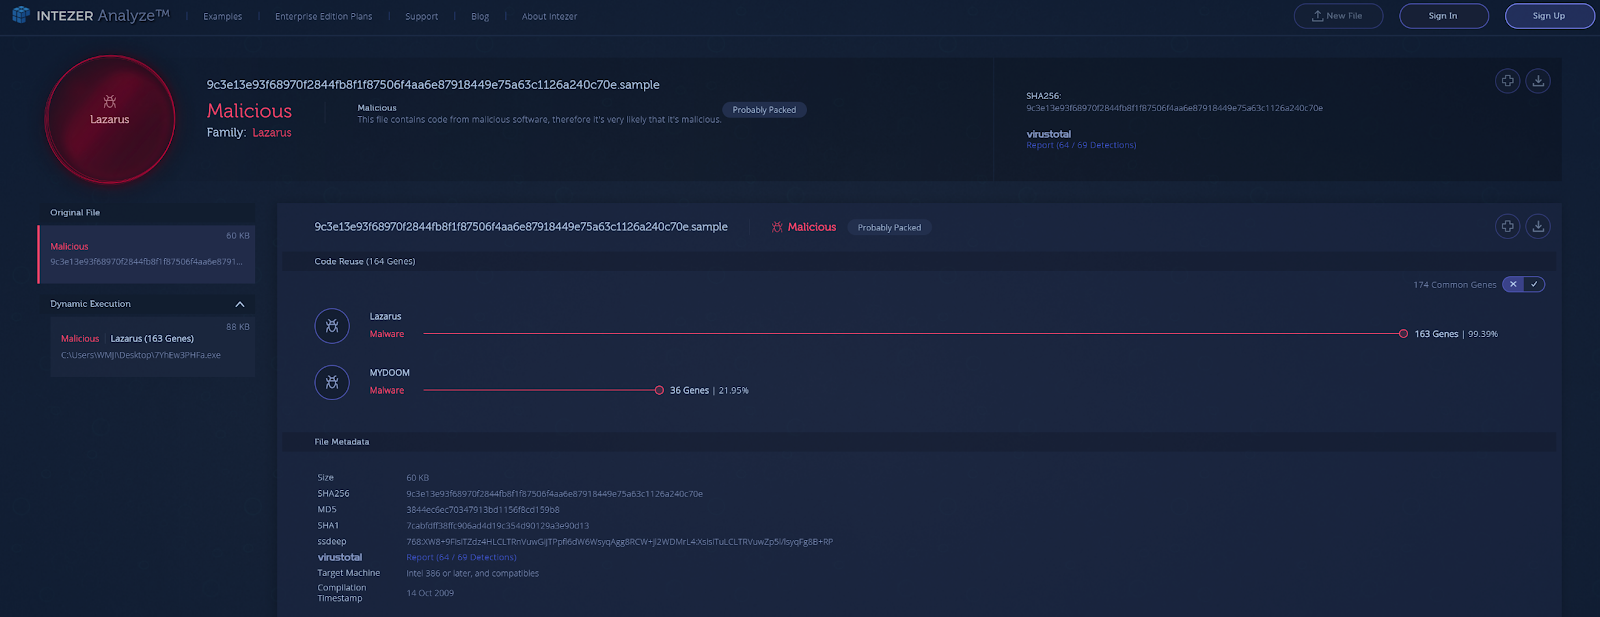Viewport: 1600px width, 617px height.
Task: Click the Intezer Analyze cube logo
Action: 20,15
